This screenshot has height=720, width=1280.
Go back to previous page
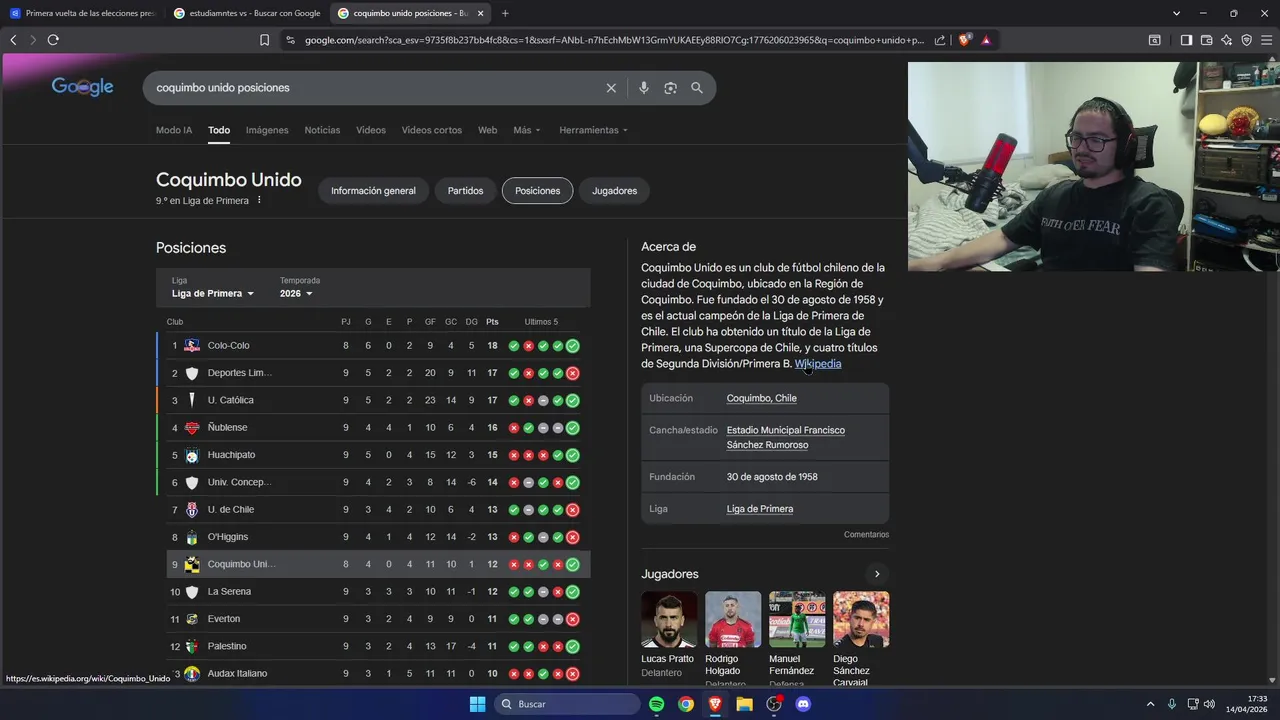pos(13,40)
